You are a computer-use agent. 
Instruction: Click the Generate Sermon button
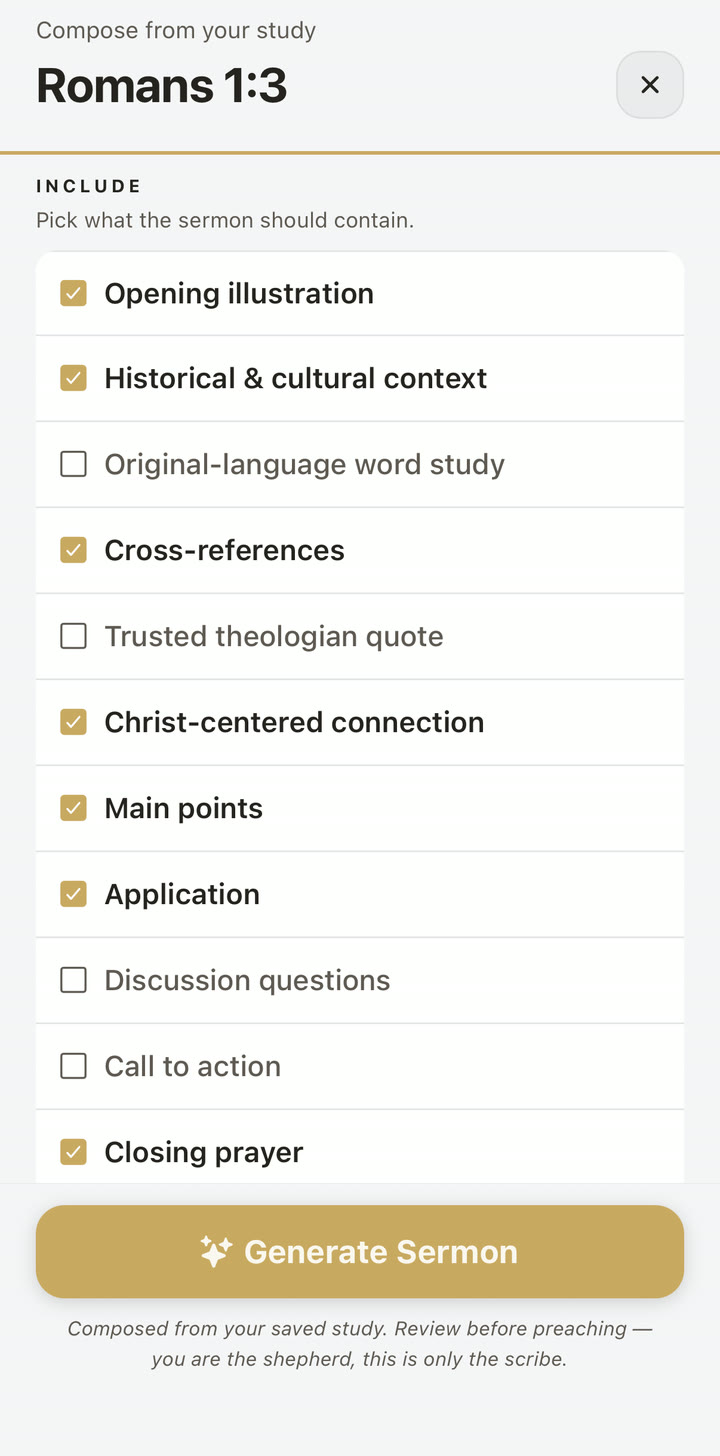point(360,1252)
